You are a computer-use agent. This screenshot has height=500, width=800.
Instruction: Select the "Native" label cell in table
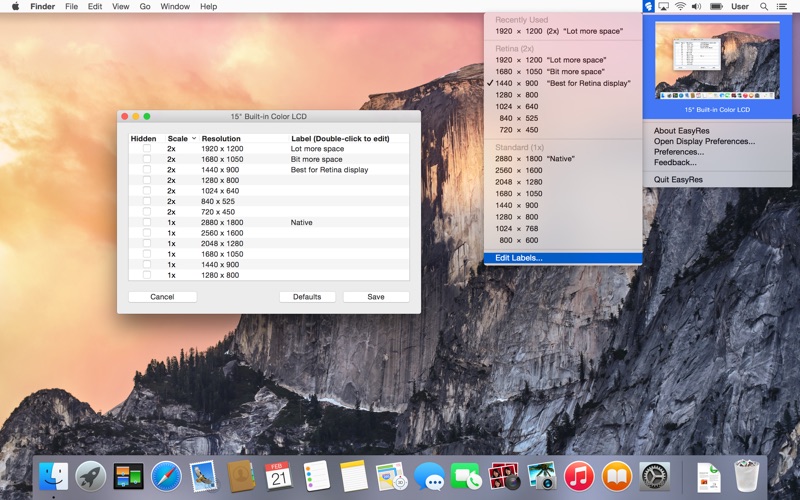coord(302,222)
